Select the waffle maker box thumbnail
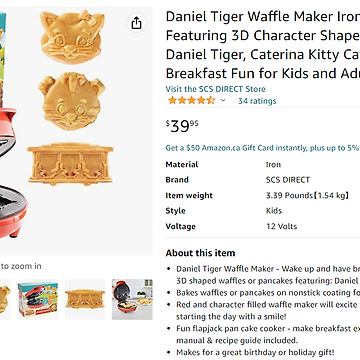Viewport: 360px width, 360px height. point(38,299)
